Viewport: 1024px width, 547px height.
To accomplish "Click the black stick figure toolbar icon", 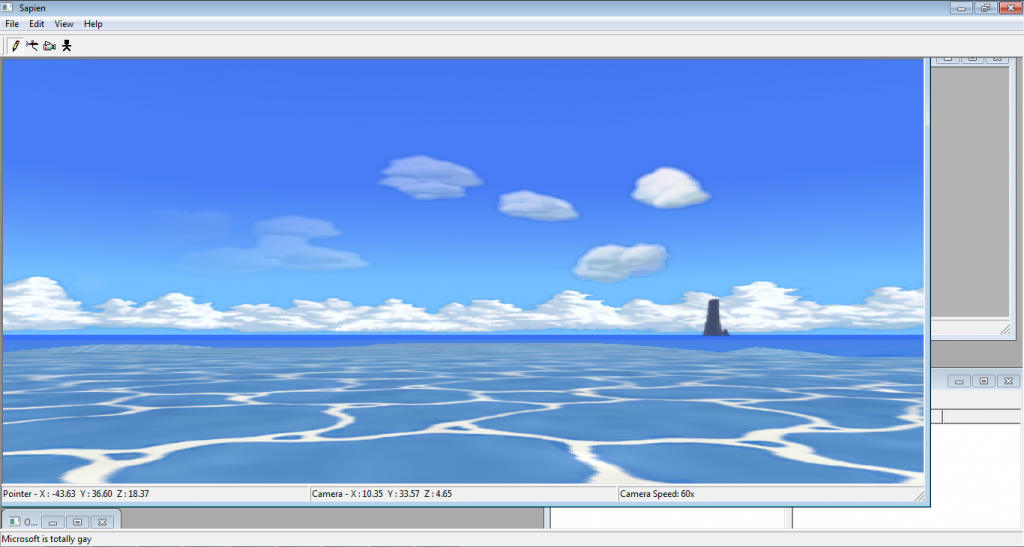I will pos(67,46).
